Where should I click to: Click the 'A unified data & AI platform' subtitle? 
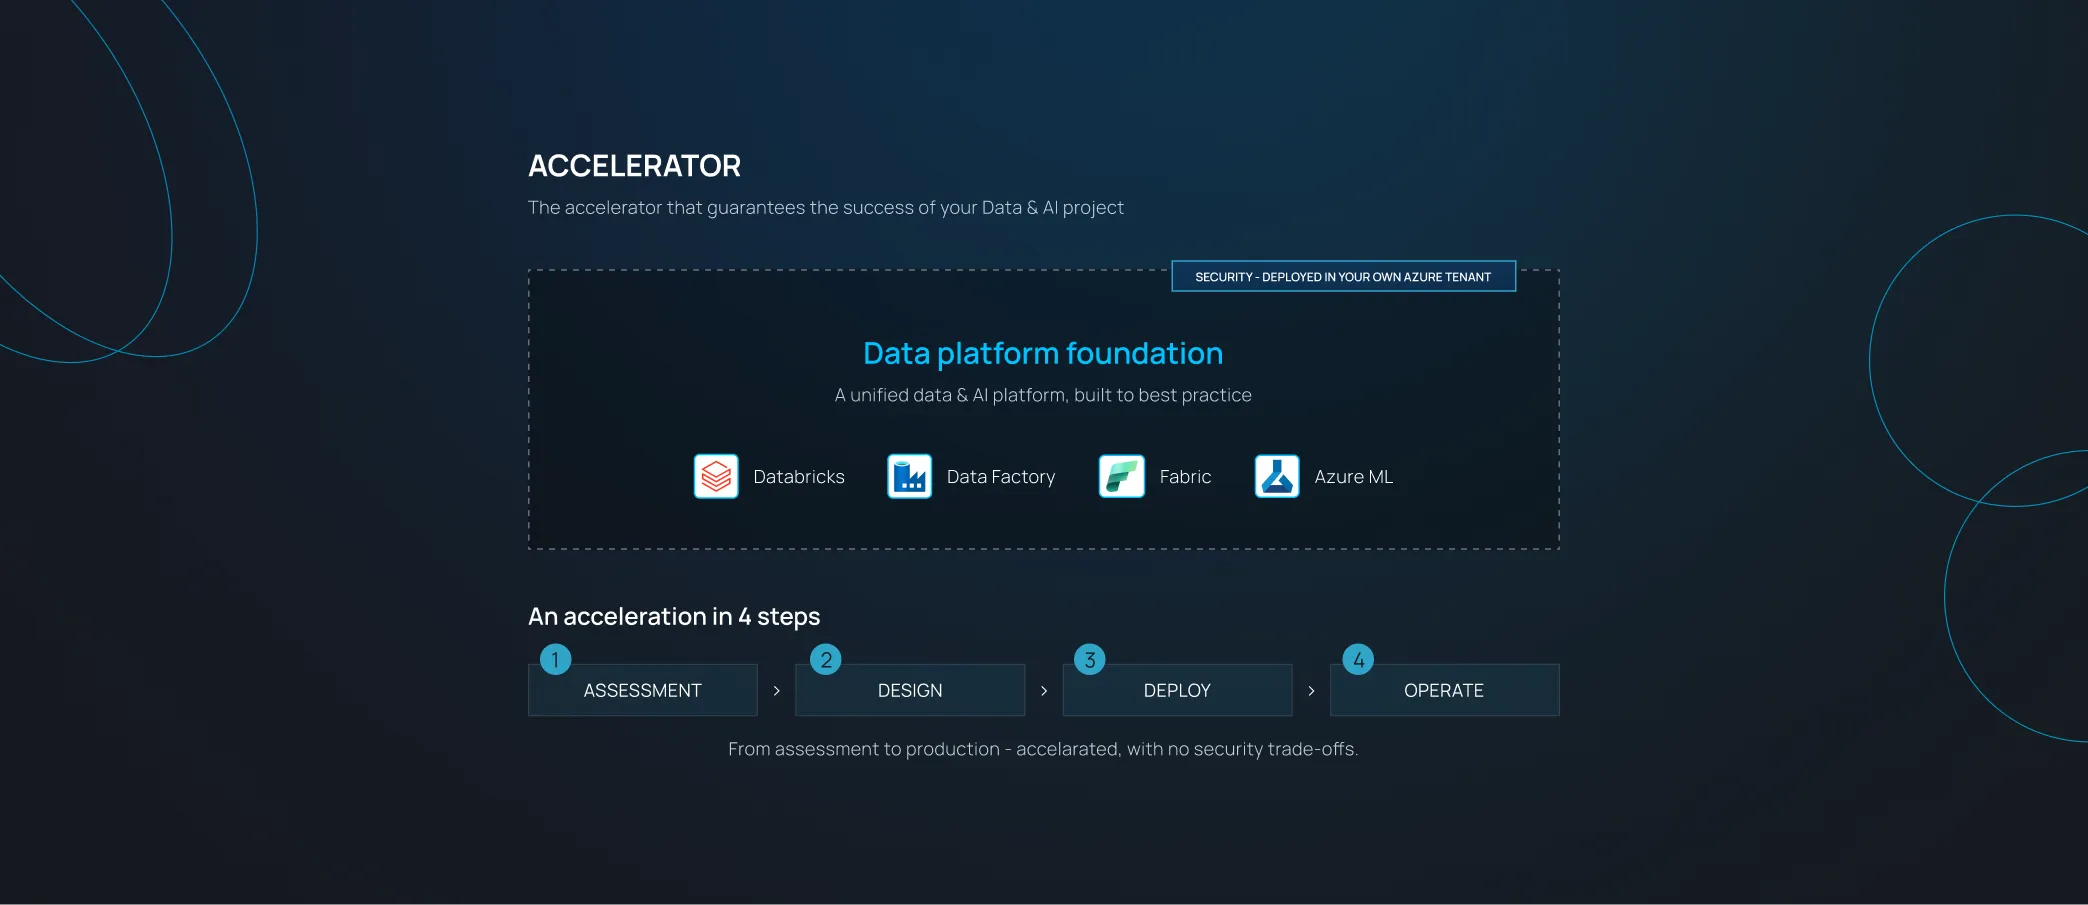tap(1043, 395)
